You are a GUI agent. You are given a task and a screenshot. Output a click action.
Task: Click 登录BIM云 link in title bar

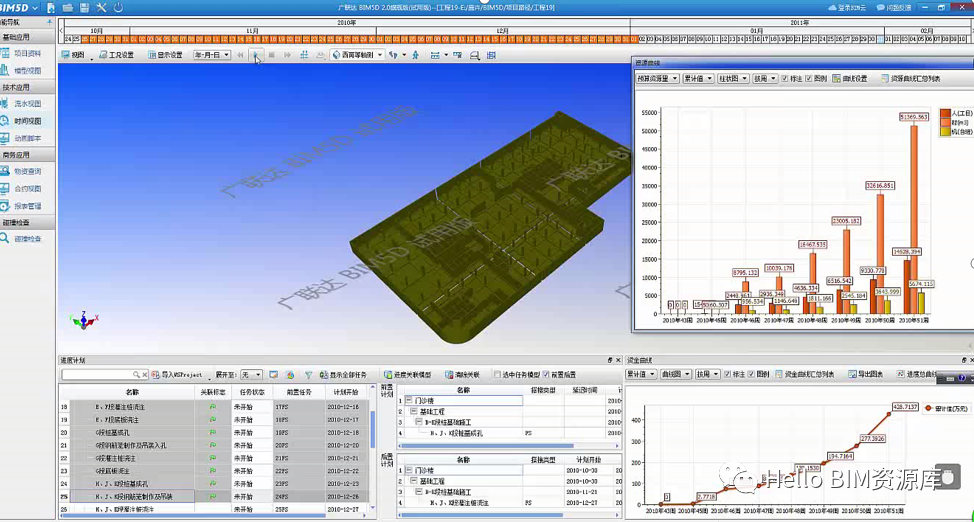pyautogui.click(x=847, y=7)
